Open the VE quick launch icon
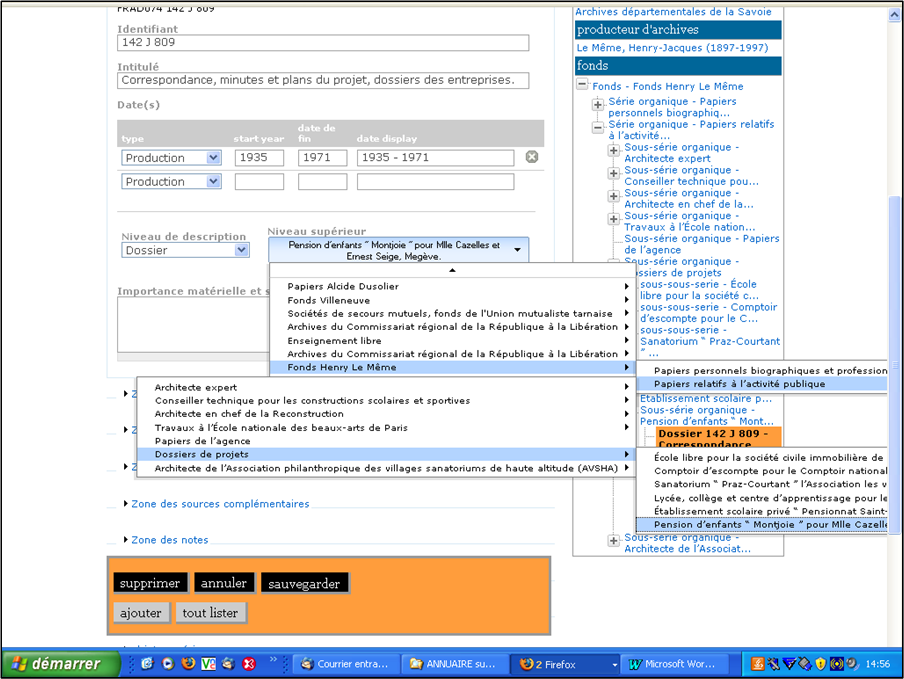Image resolution: width=904 pixels, height=679 pixels. point(208,663)
